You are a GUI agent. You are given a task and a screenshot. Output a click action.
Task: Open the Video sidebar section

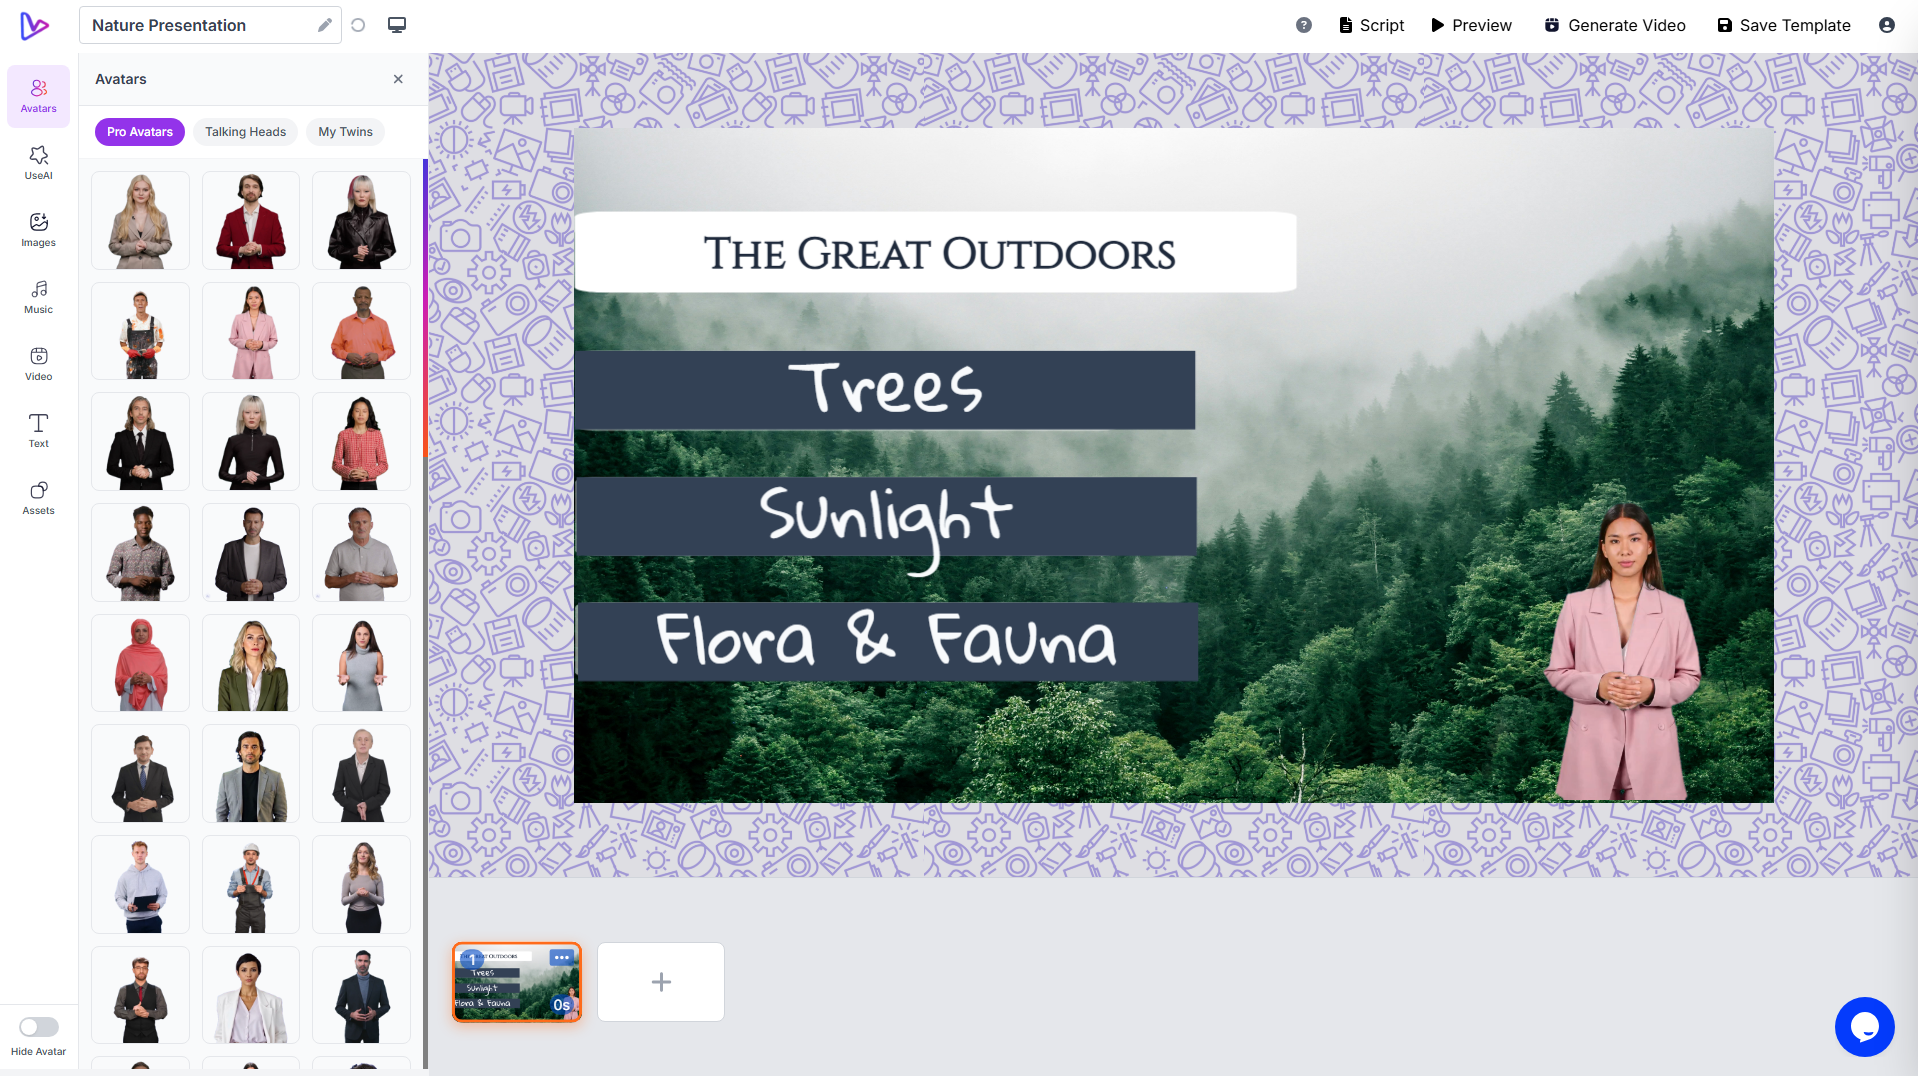pos(38,364)
